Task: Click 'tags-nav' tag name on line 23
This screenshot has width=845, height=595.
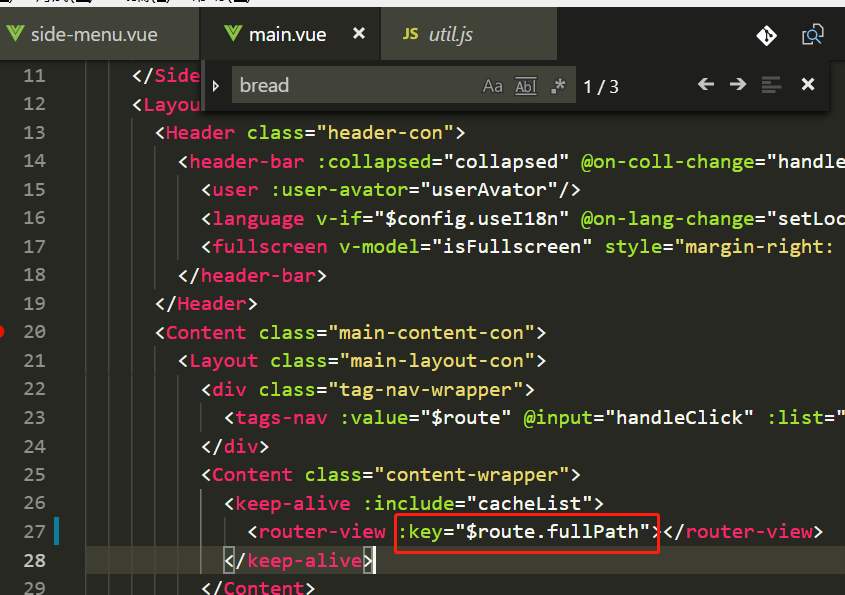Action: [x=281, y=418]
